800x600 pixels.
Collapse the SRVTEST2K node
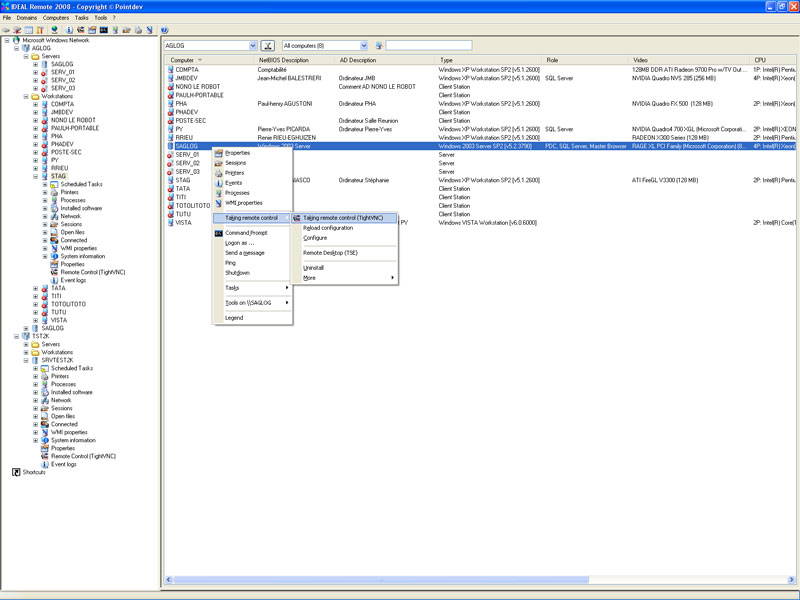[26, 360]
